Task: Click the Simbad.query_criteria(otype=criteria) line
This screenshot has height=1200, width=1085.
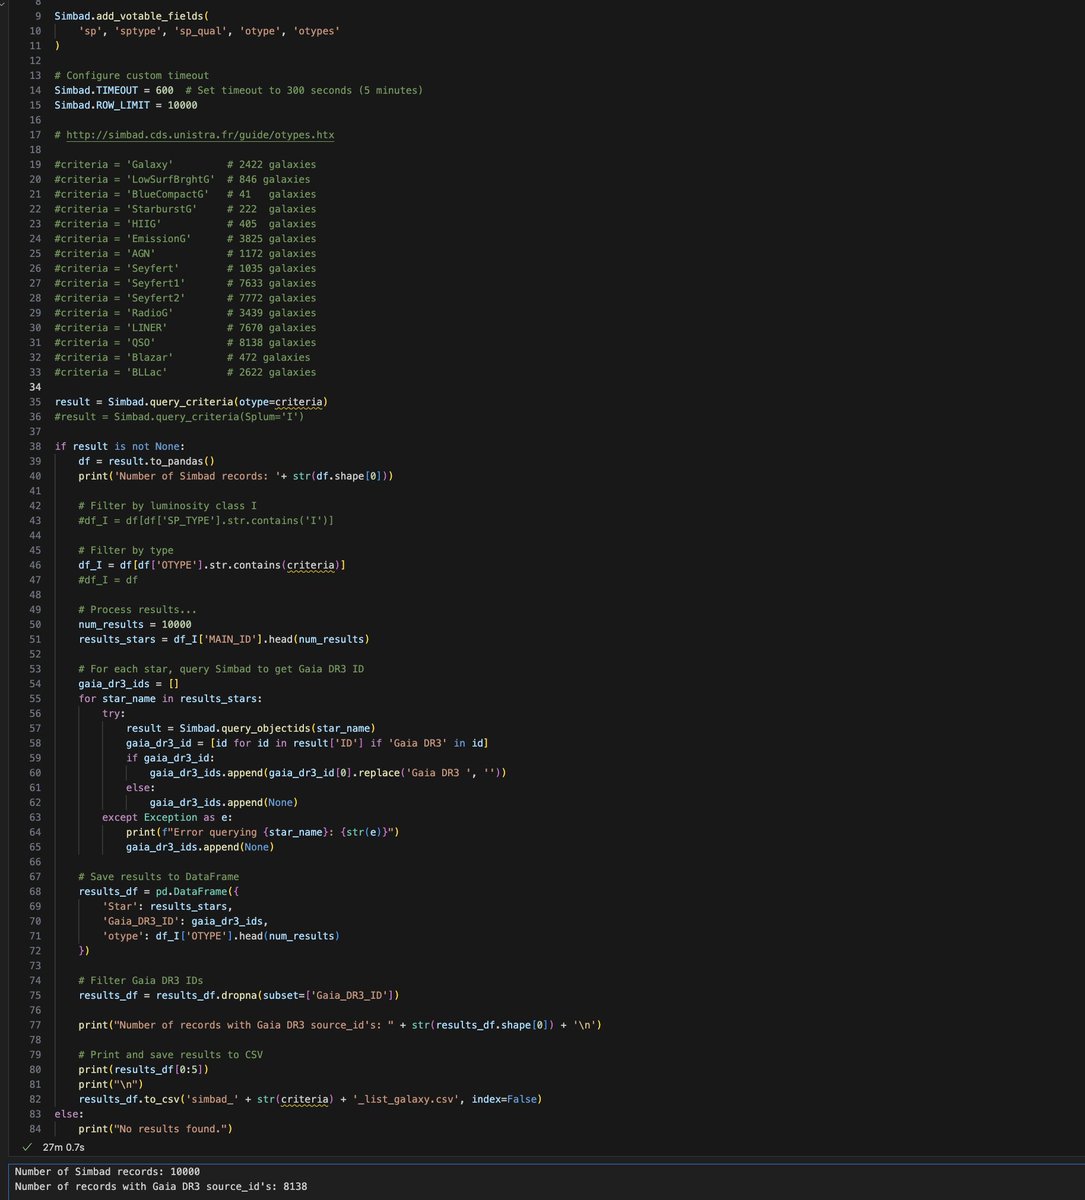Action: (191, 402)
